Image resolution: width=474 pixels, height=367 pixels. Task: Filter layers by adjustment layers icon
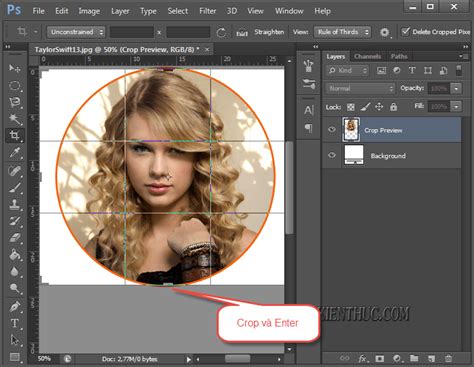point(397,70)
